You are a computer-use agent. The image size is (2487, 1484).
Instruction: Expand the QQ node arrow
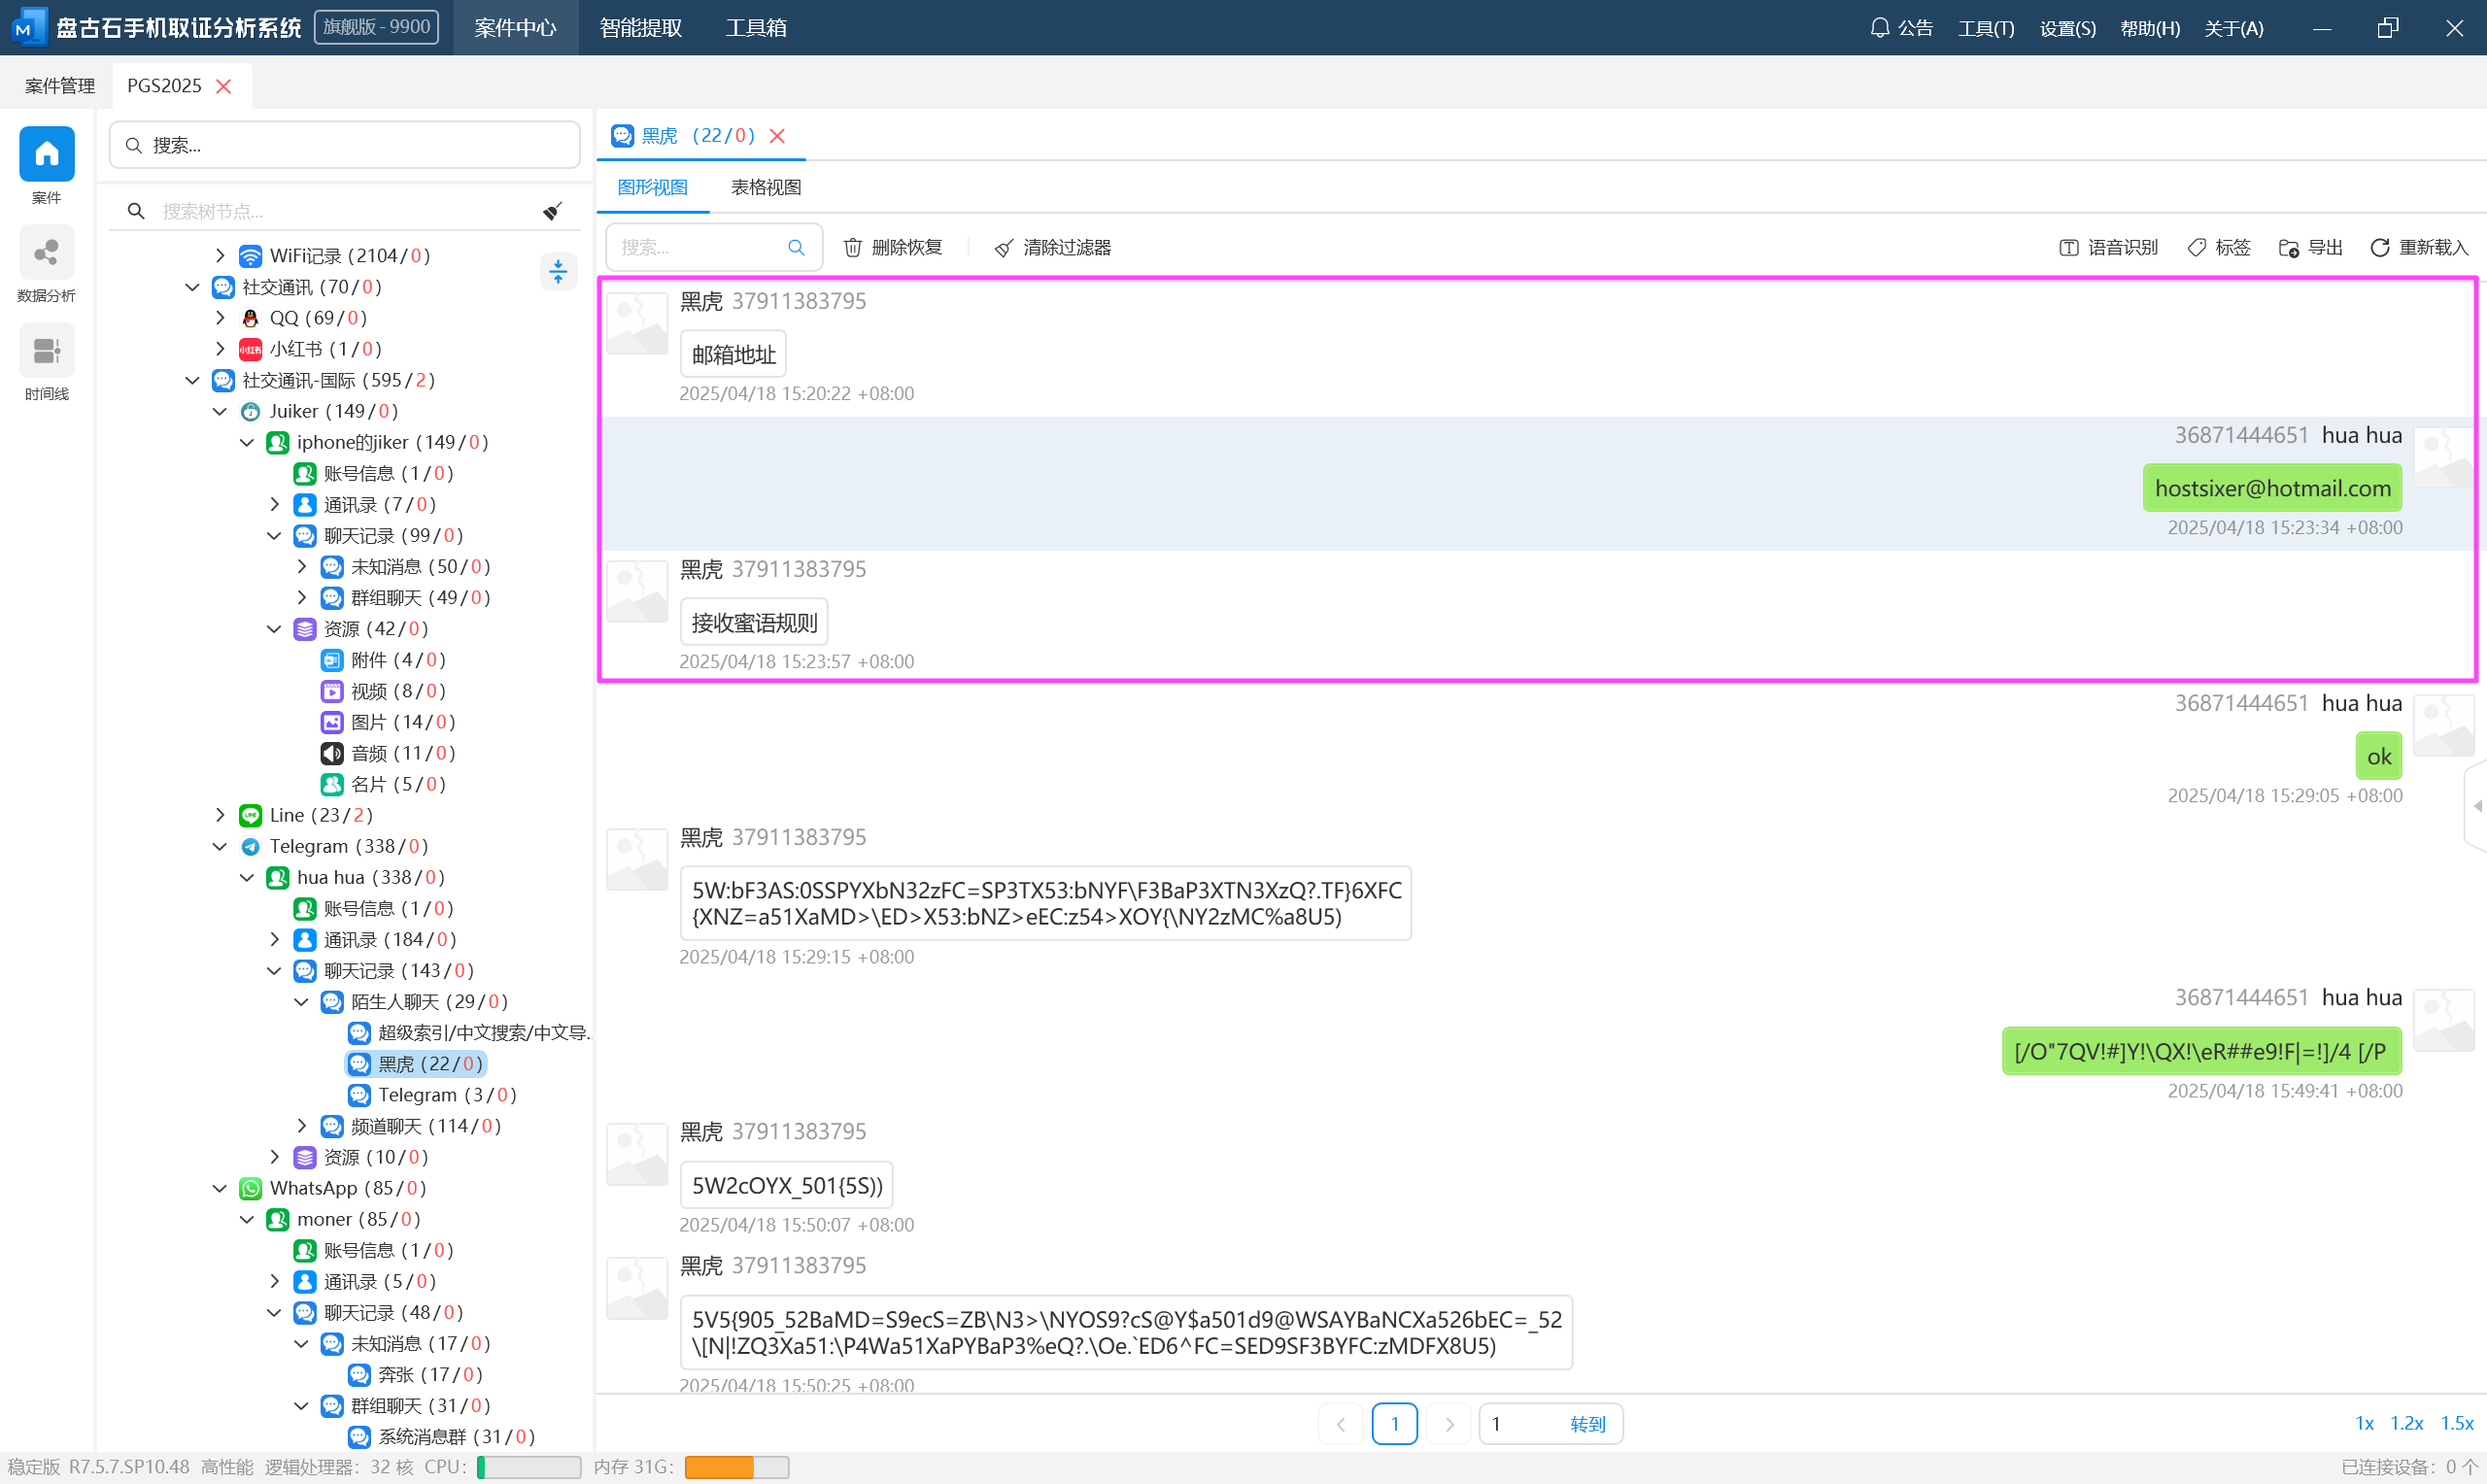click(x=220, y=317)
